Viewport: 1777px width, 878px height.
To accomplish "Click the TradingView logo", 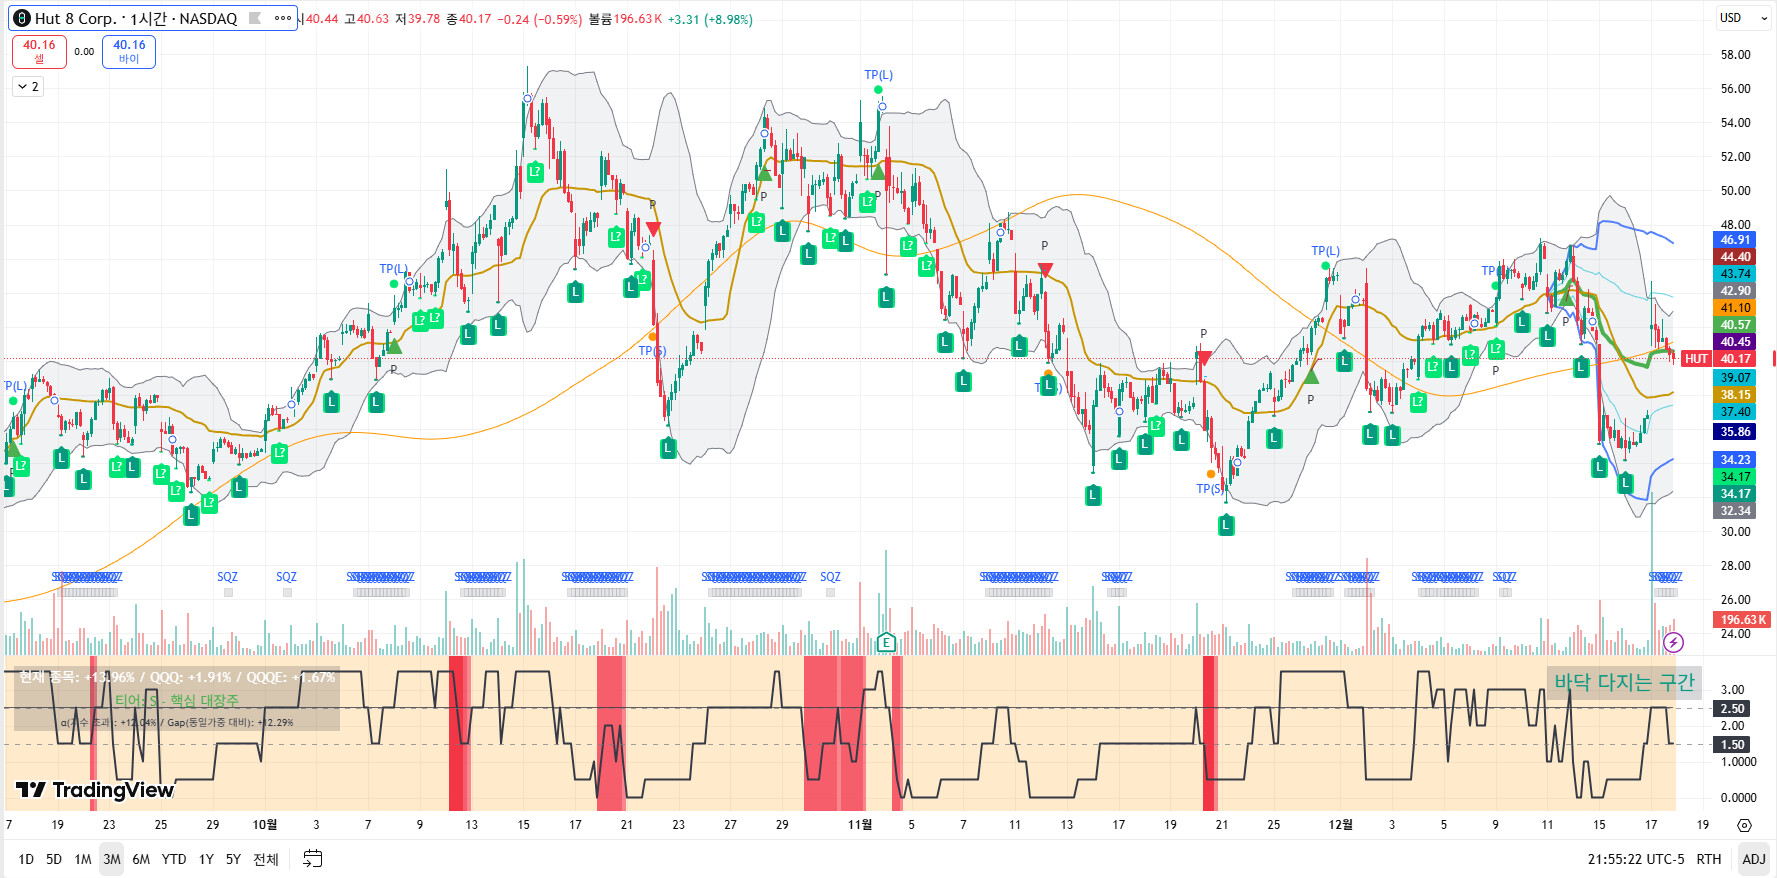I will (95, 790).
